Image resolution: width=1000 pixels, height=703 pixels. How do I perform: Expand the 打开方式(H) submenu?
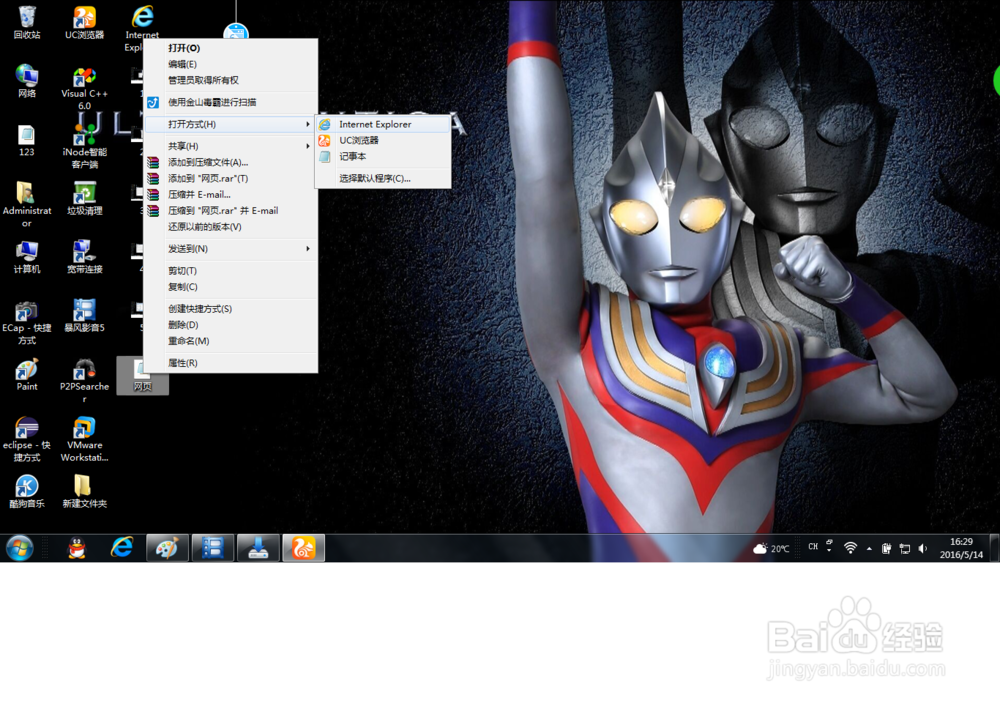(x=231, y=124)
